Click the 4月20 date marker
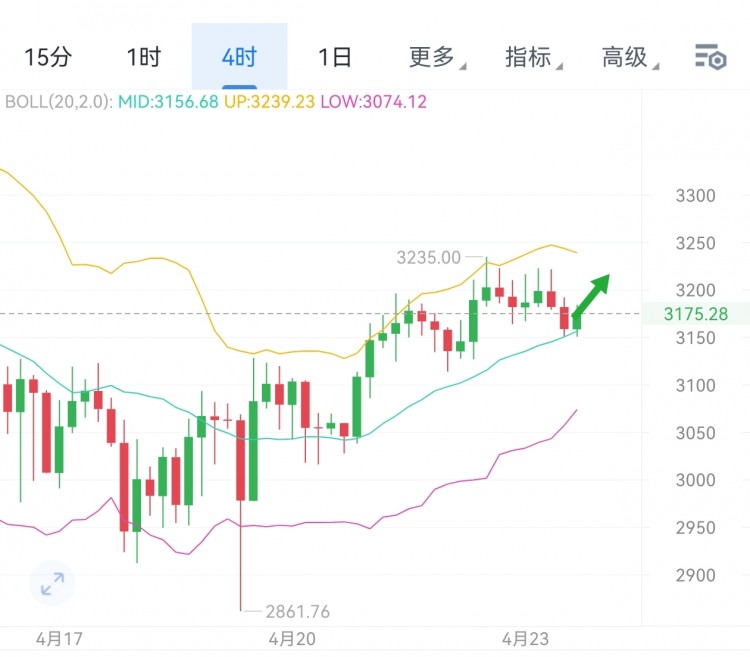 (293, 638)
